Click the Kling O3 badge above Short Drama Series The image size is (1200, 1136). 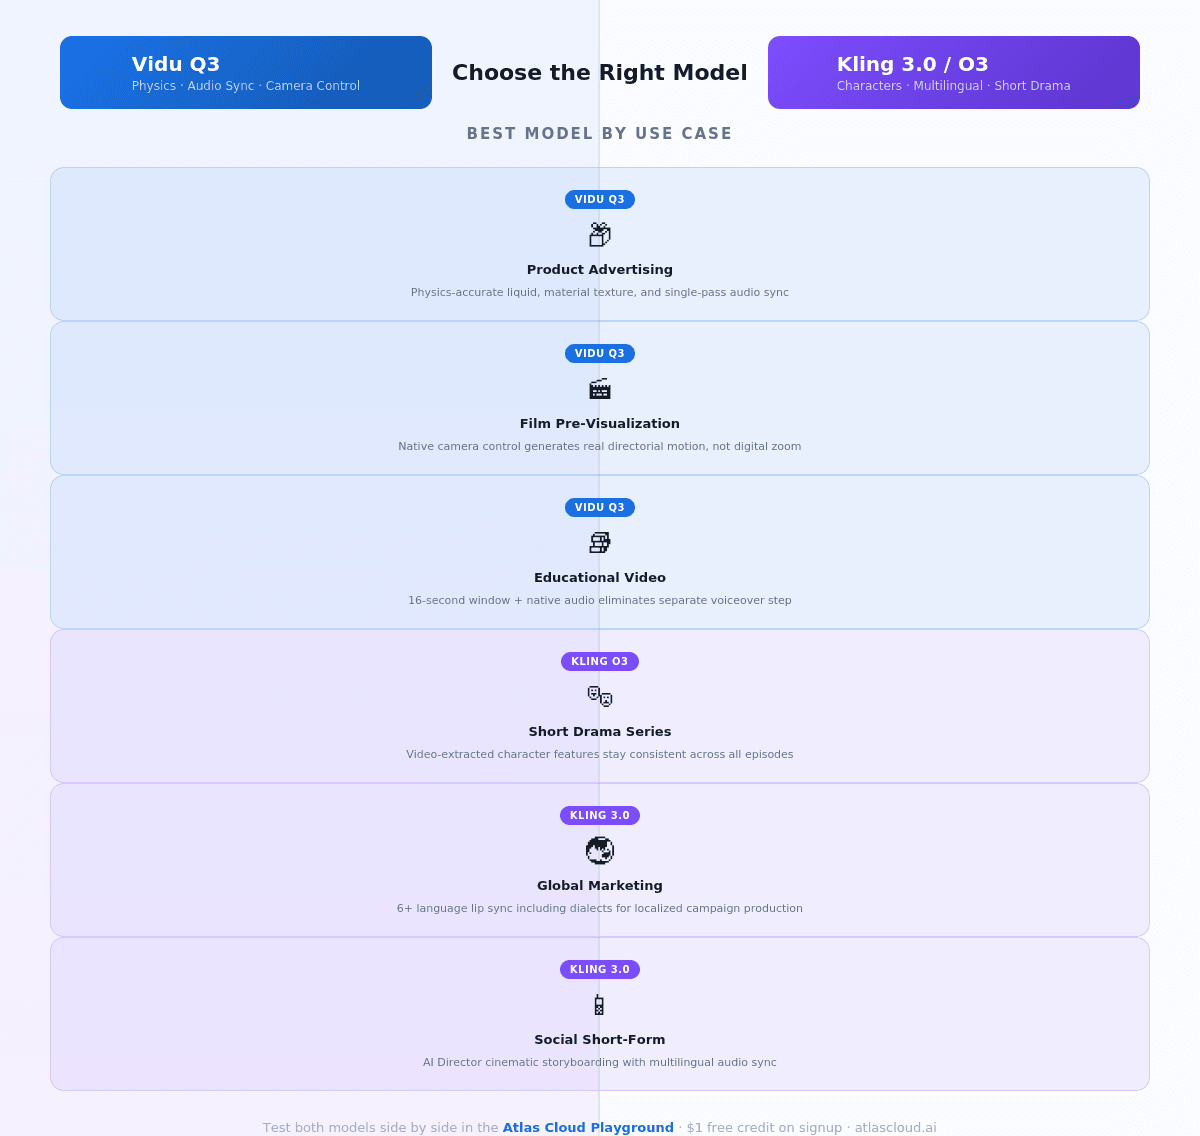[x=600, y=661]
